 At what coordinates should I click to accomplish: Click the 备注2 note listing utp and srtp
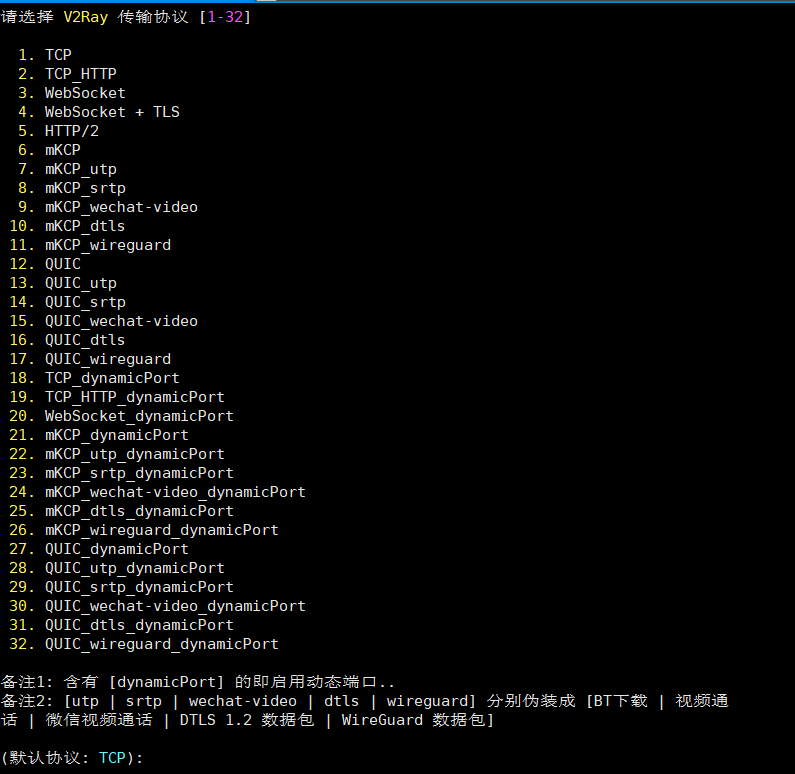click(365, 701)
